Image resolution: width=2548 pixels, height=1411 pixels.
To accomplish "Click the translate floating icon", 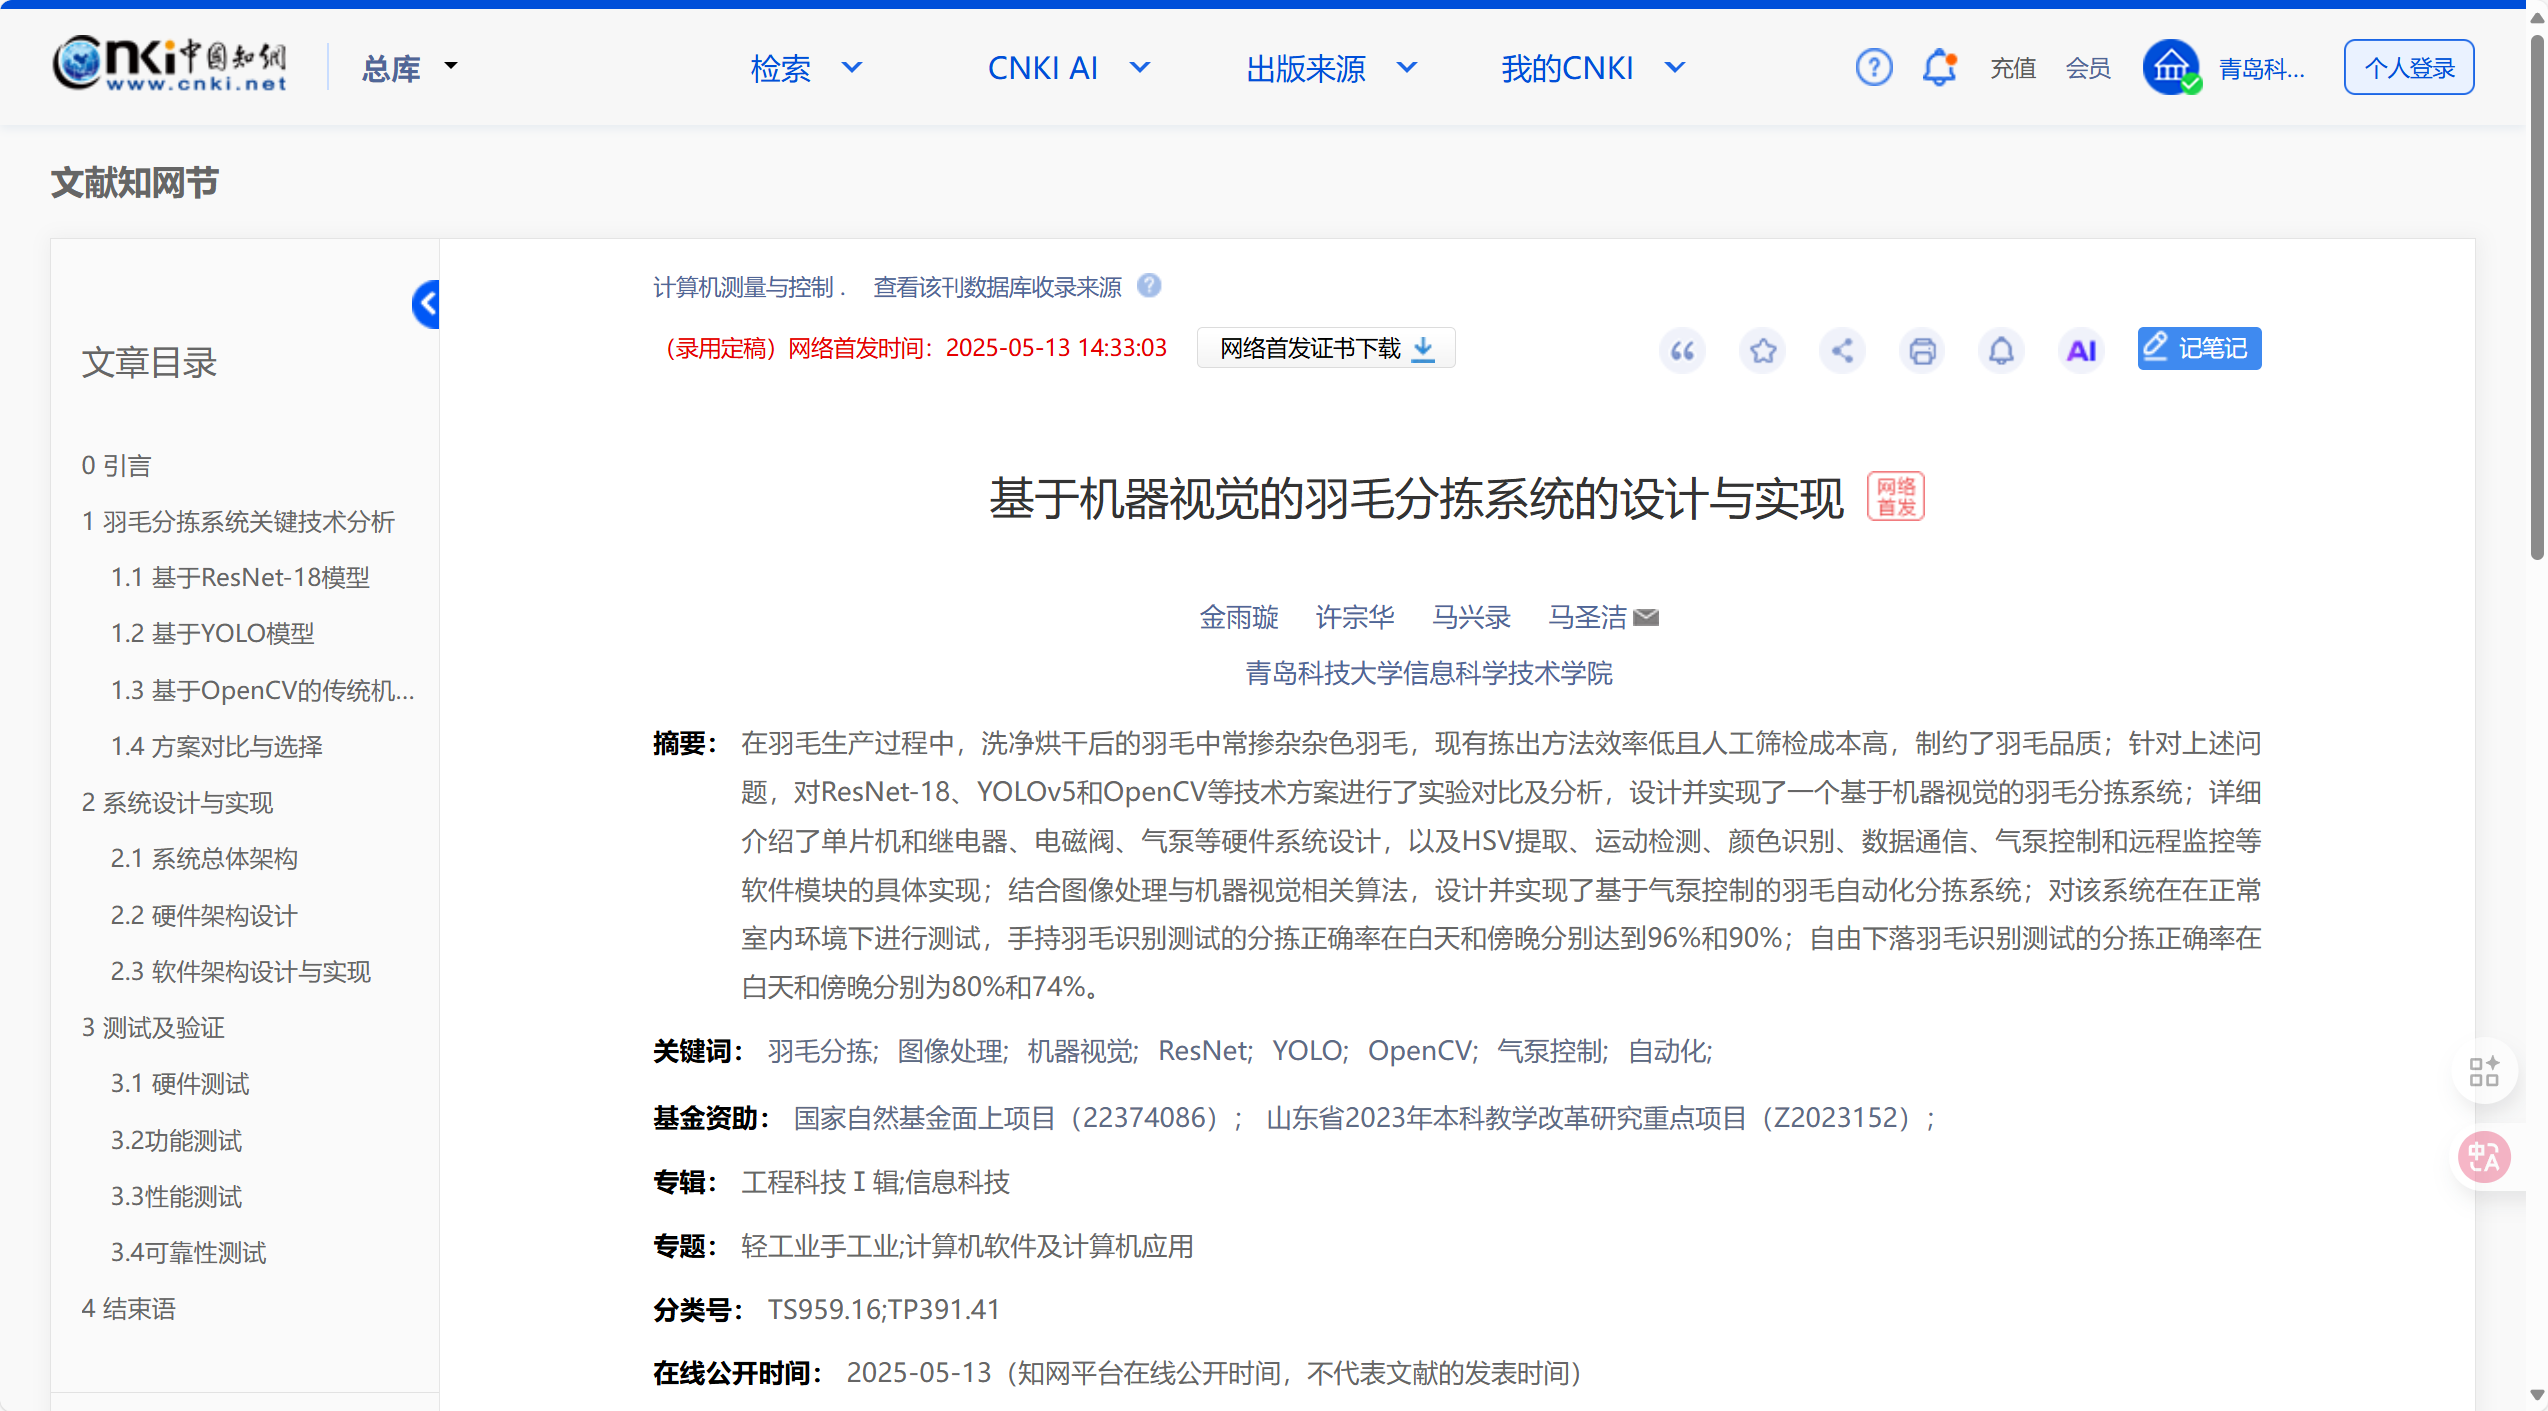I will [x=2484, y=1157].
